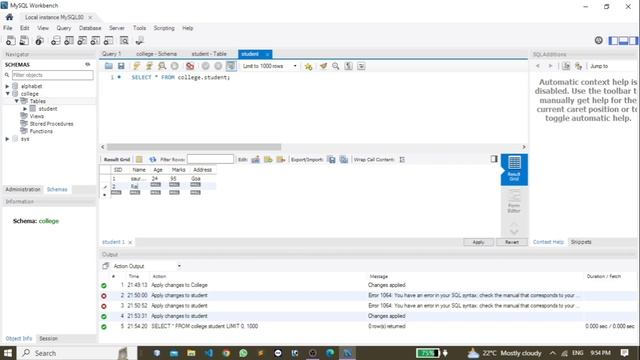Screen dimensions: 640x360
Task: Open the Query menu
Action: pos(64,28)
